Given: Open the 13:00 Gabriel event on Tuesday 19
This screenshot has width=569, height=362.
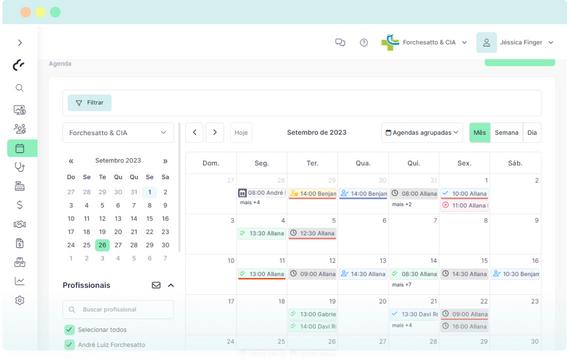Looking at the screenshot, I should (312, 314).
